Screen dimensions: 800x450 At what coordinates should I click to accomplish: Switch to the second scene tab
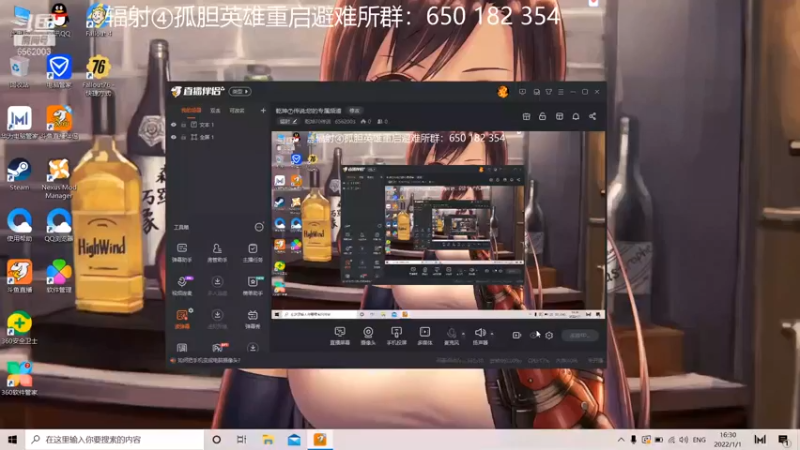pyautogui.click(x=215, y=111)
